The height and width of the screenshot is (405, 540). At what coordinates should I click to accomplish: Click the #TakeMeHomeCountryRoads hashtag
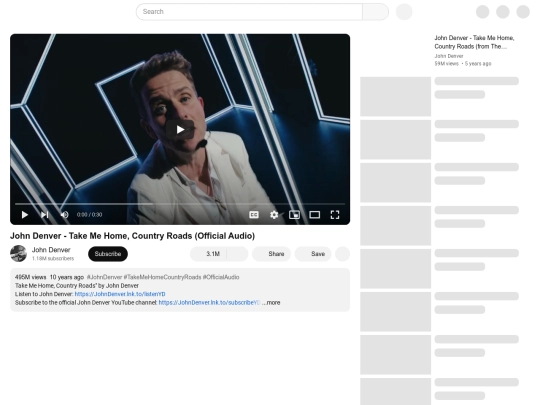pos(162,277)
